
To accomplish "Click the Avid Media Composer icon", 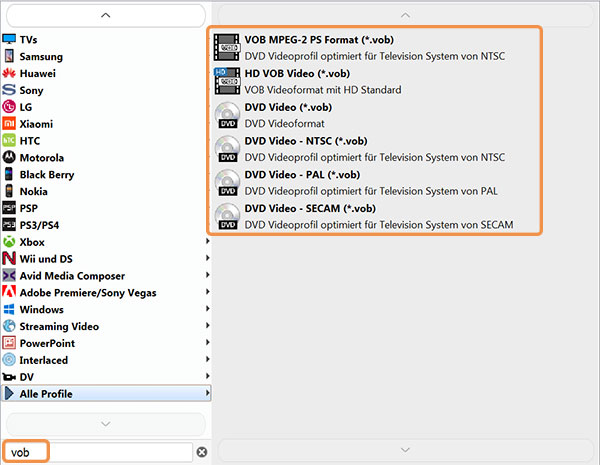I will point(9,275).
